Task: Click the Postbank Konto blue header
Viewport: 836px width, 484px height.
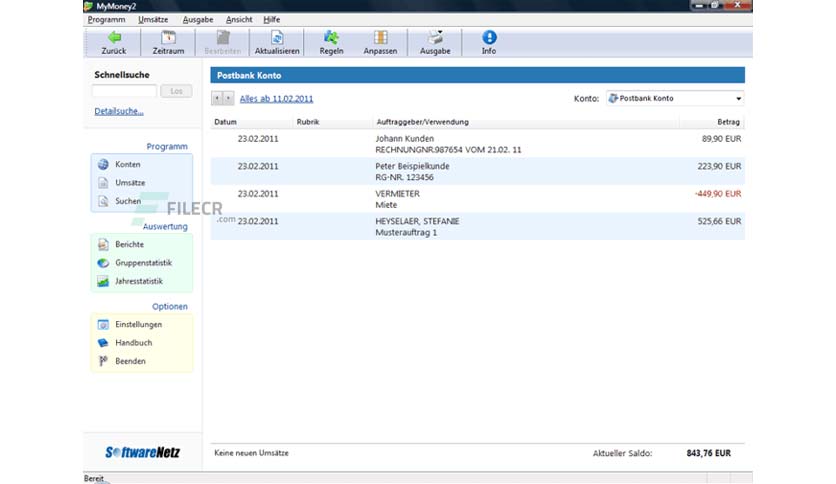Action: click(477, 75)
